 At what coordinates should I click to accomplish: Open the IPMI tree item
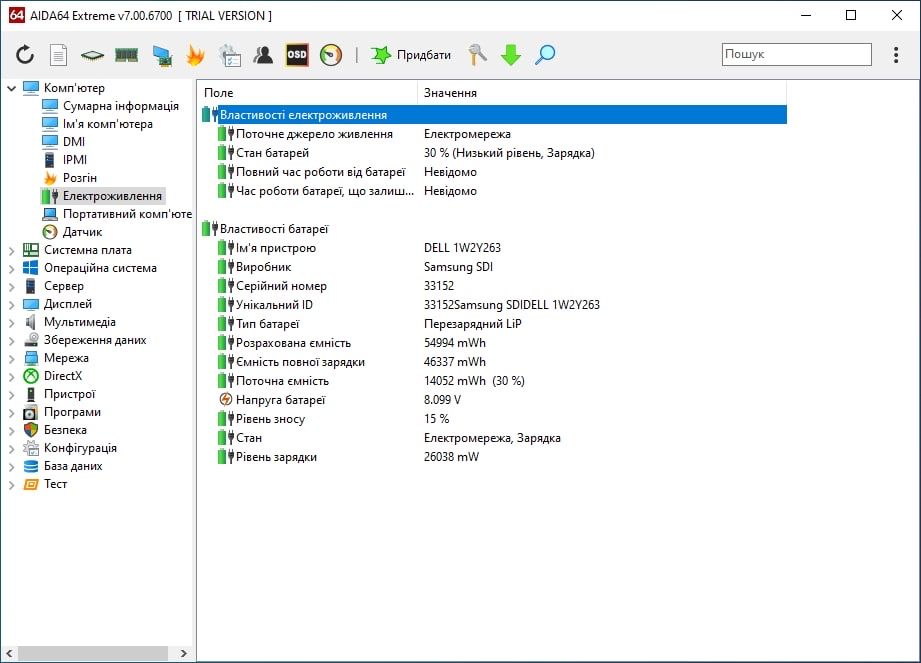tap(75, 160)
